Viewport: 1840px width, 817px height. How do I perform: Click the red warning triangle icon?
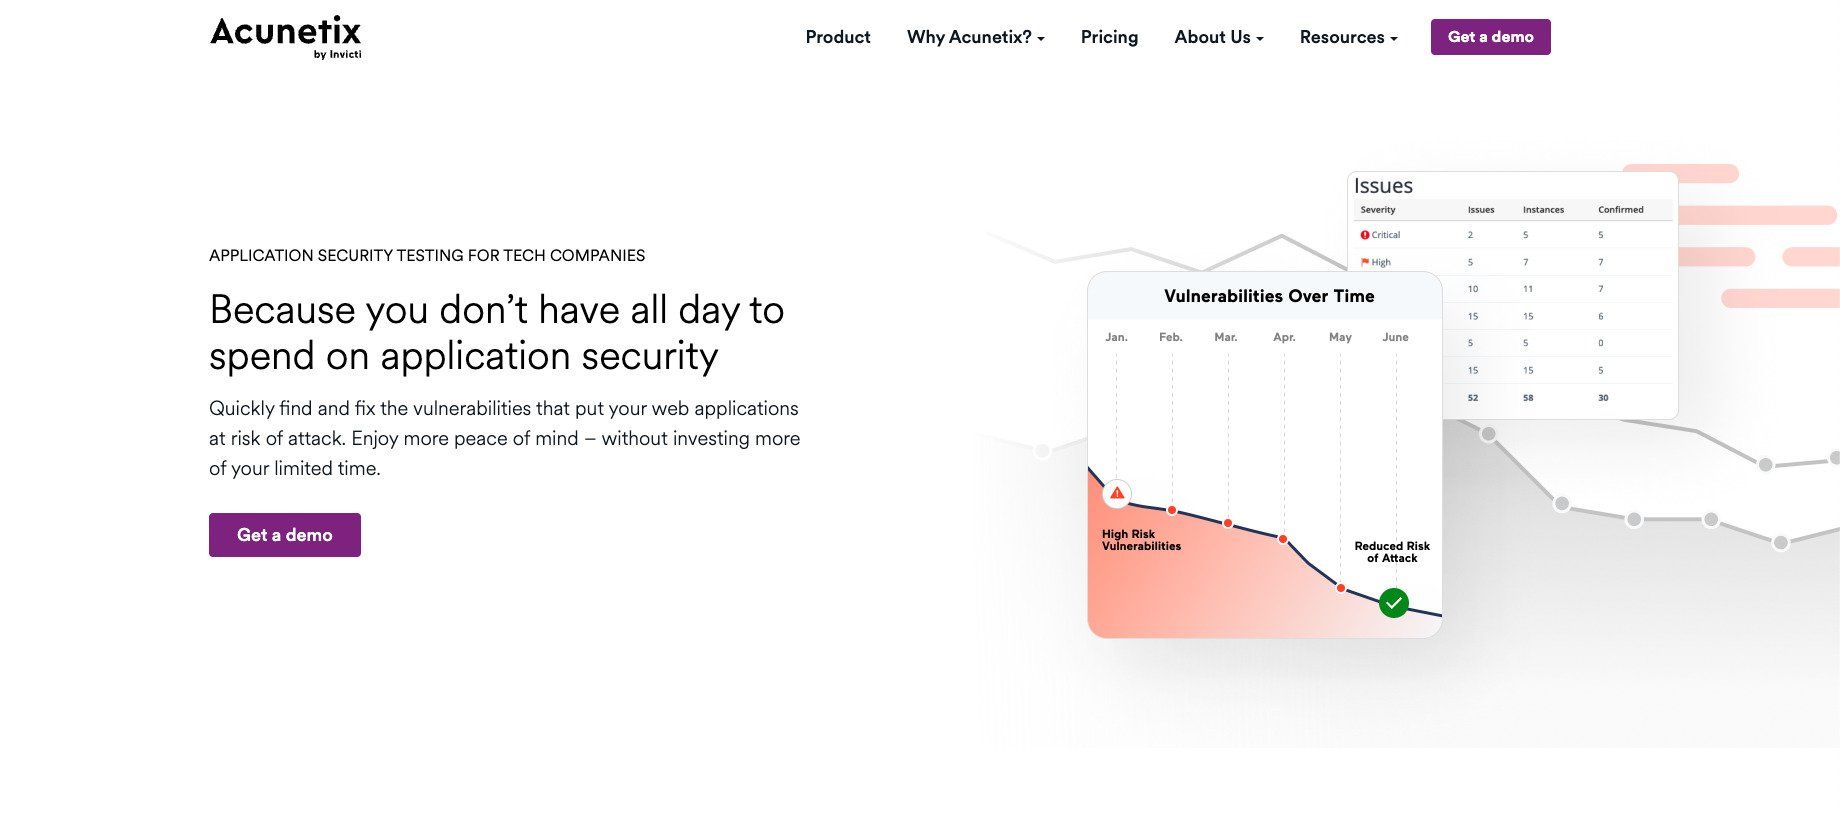click(1117, 493)
